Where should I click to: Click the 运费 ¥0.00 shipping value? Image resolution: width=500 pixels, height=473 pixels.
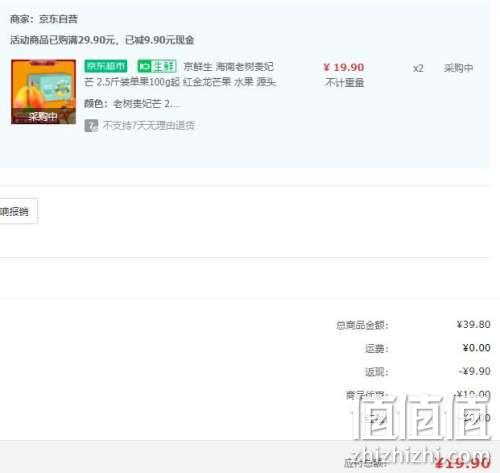(x=476, y=348)
